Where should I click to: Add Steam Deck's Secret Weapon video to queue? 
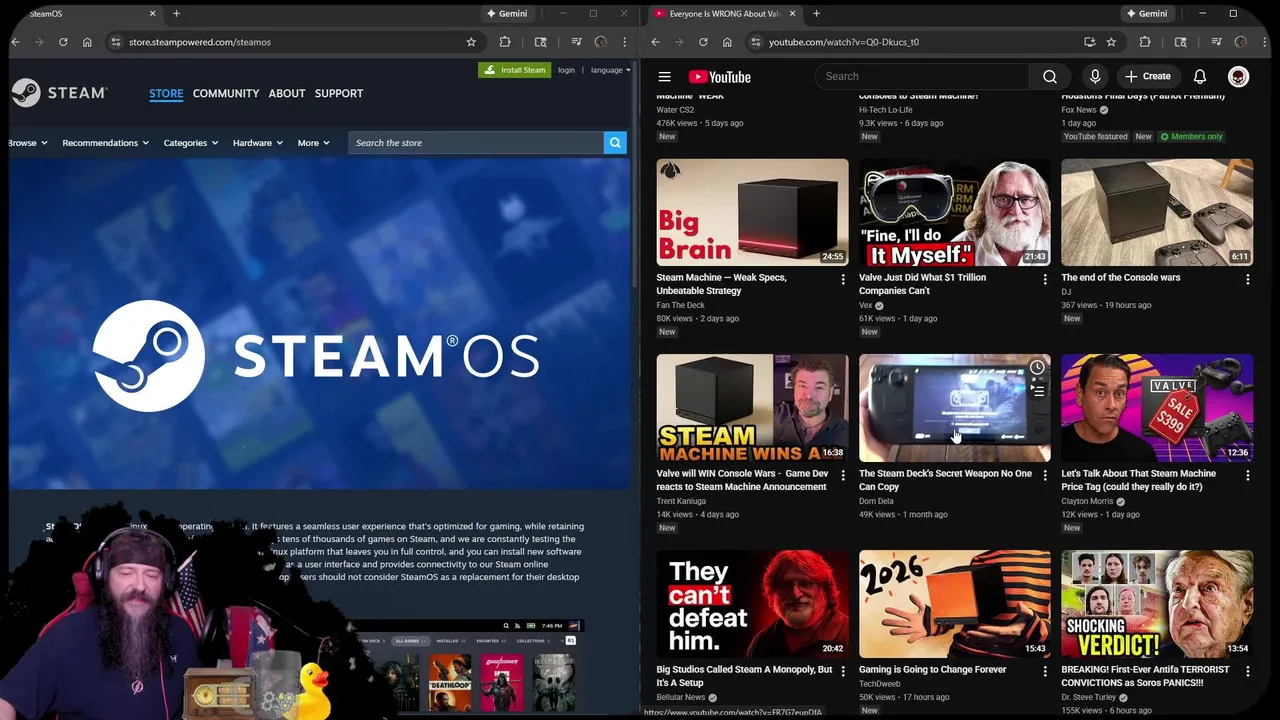tap(1037, 391)
